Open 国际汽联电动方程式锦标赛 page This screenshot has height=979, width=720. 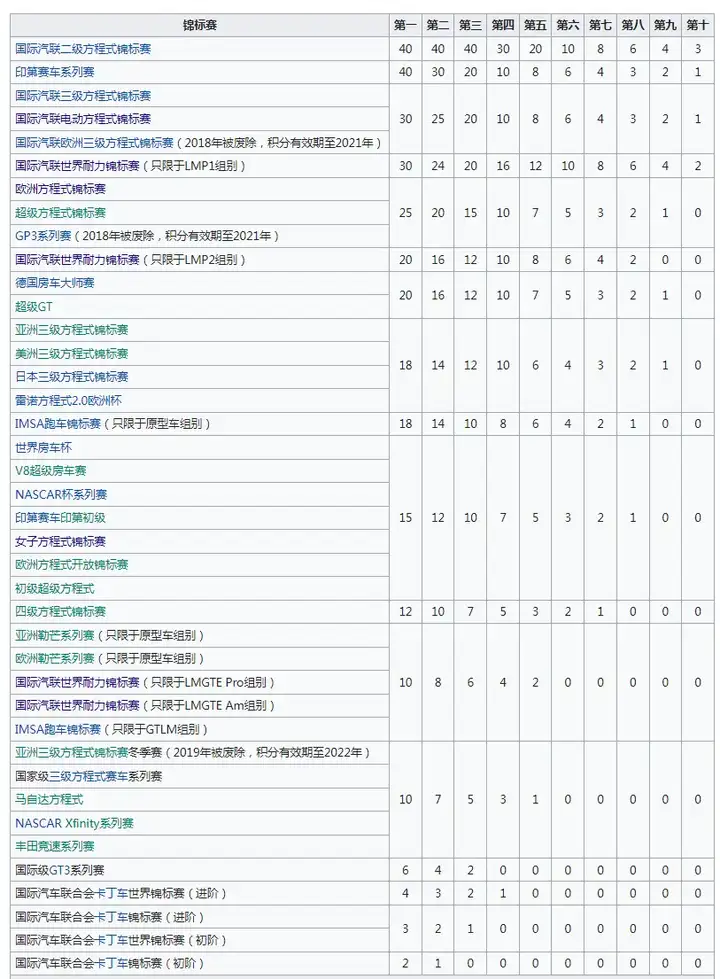83,119
